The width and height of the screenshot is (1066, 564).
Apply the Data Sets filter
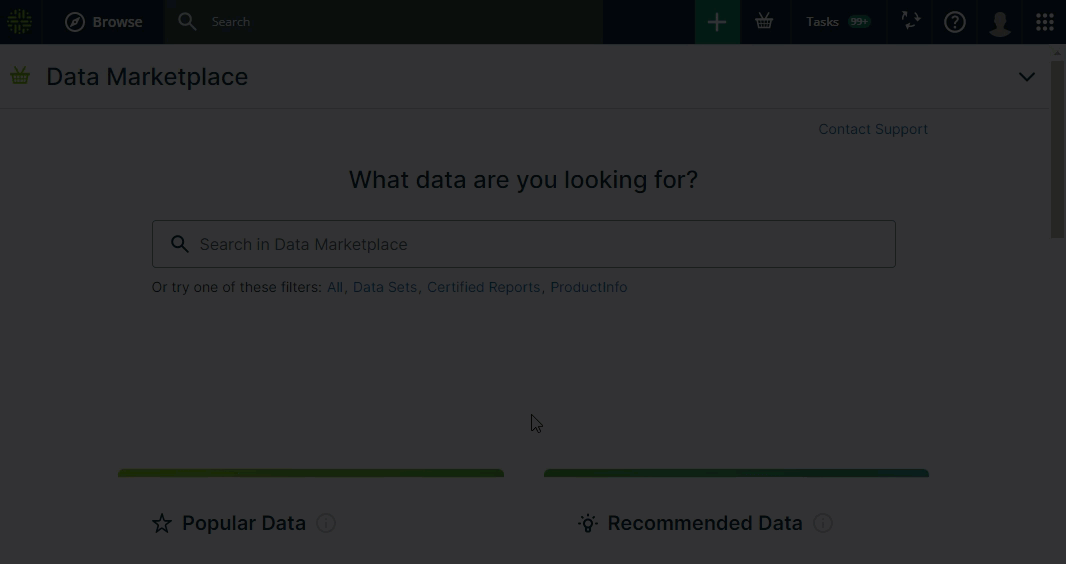coord(385,287)
